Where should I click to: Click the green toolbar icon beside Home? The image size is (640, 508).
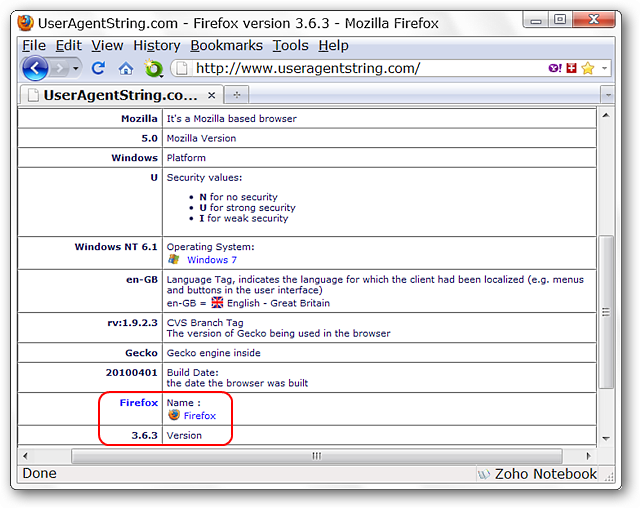tap(153, 68)
